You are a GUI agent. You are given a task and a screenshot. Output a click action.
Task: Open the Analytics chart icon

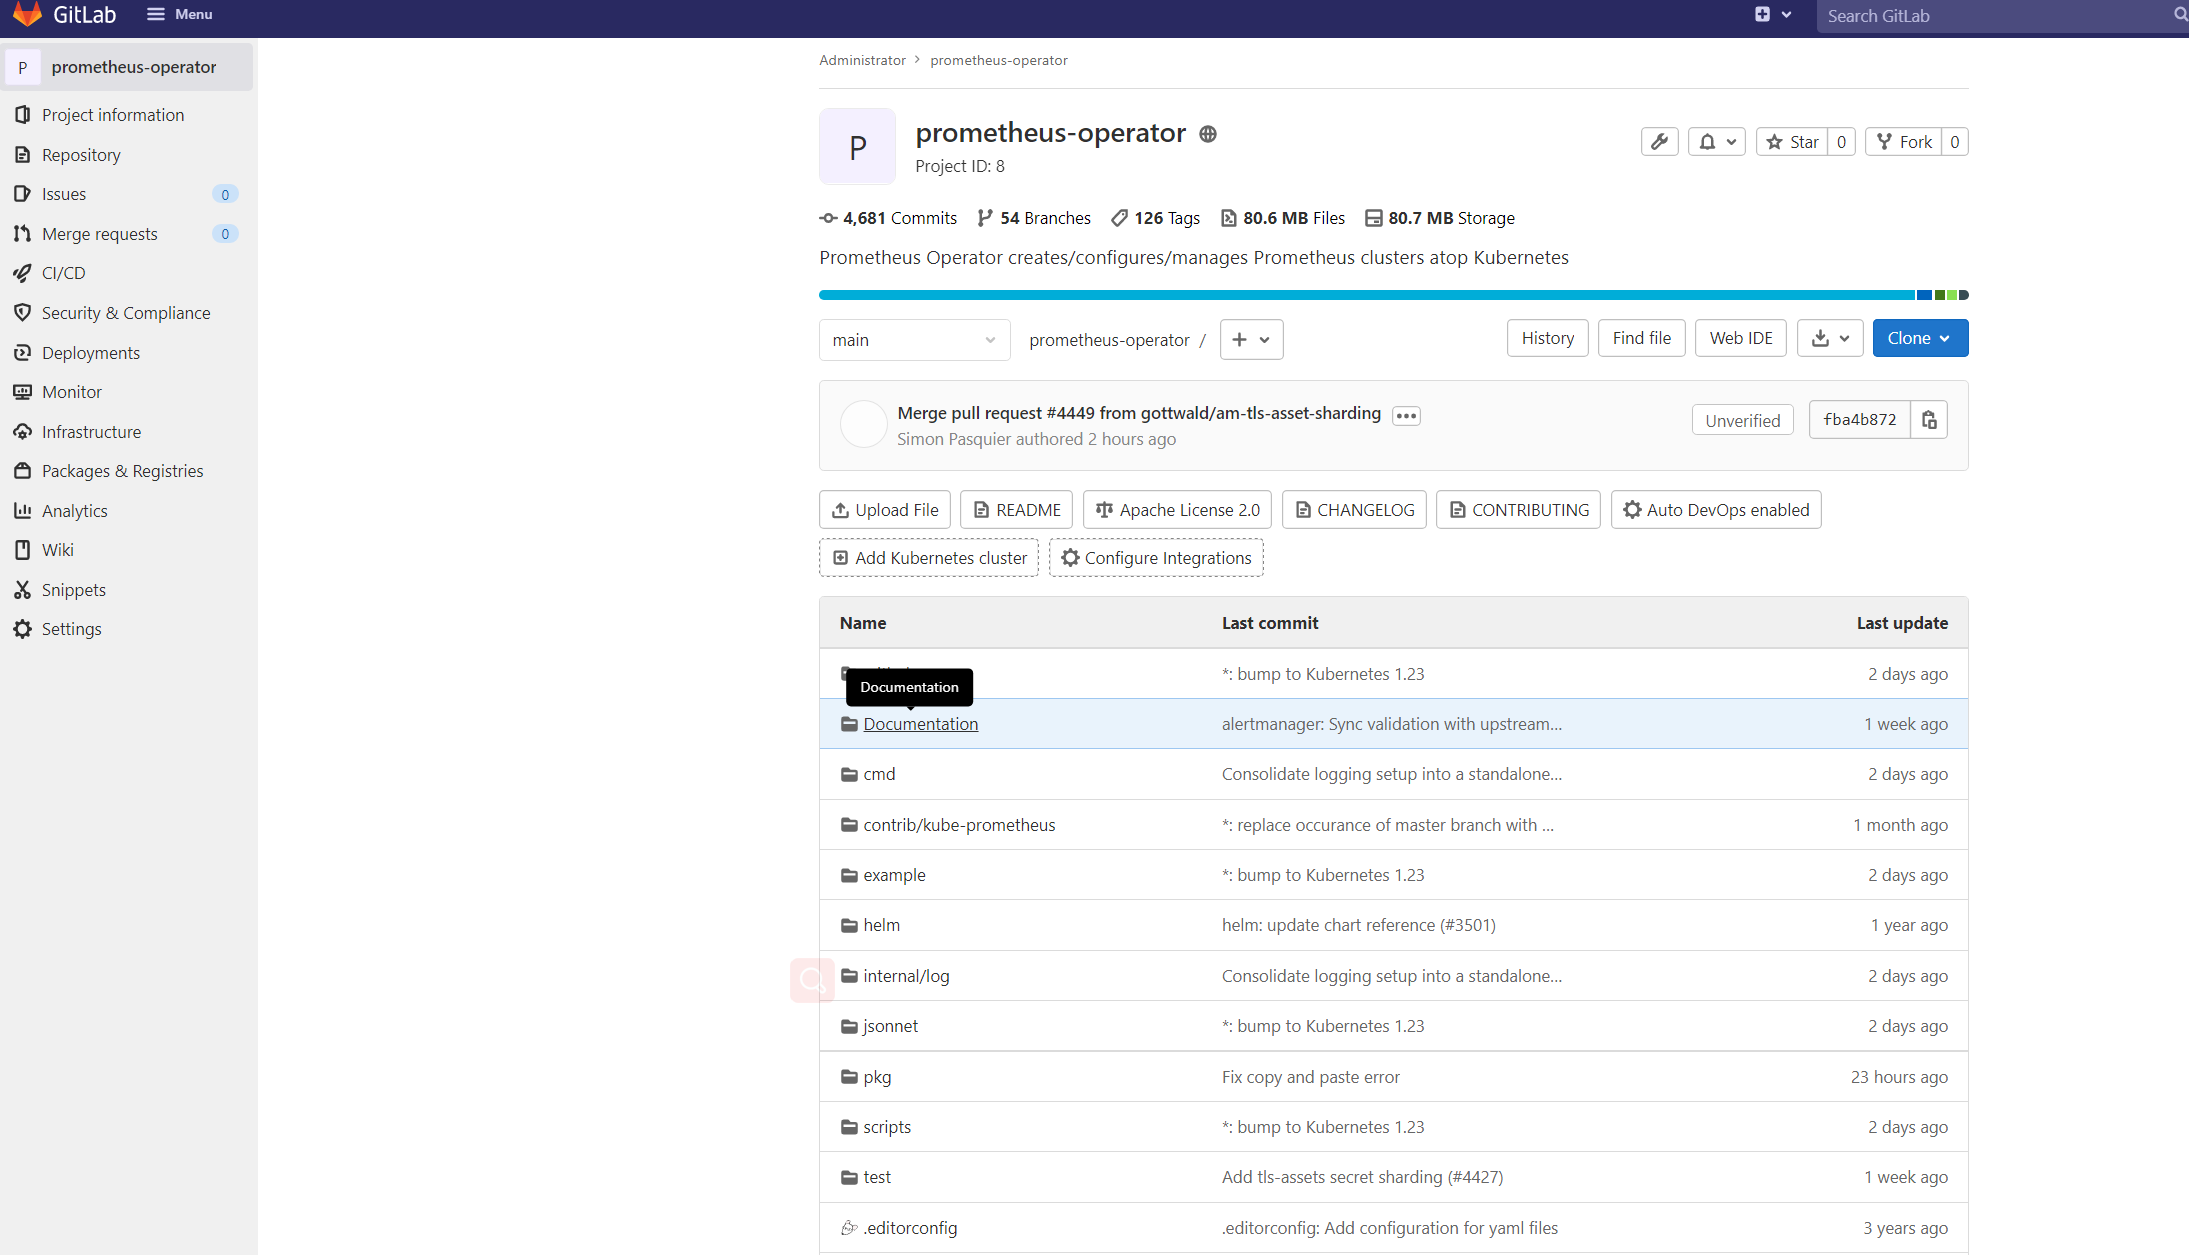pyautogui.click(x=22, y=511)
